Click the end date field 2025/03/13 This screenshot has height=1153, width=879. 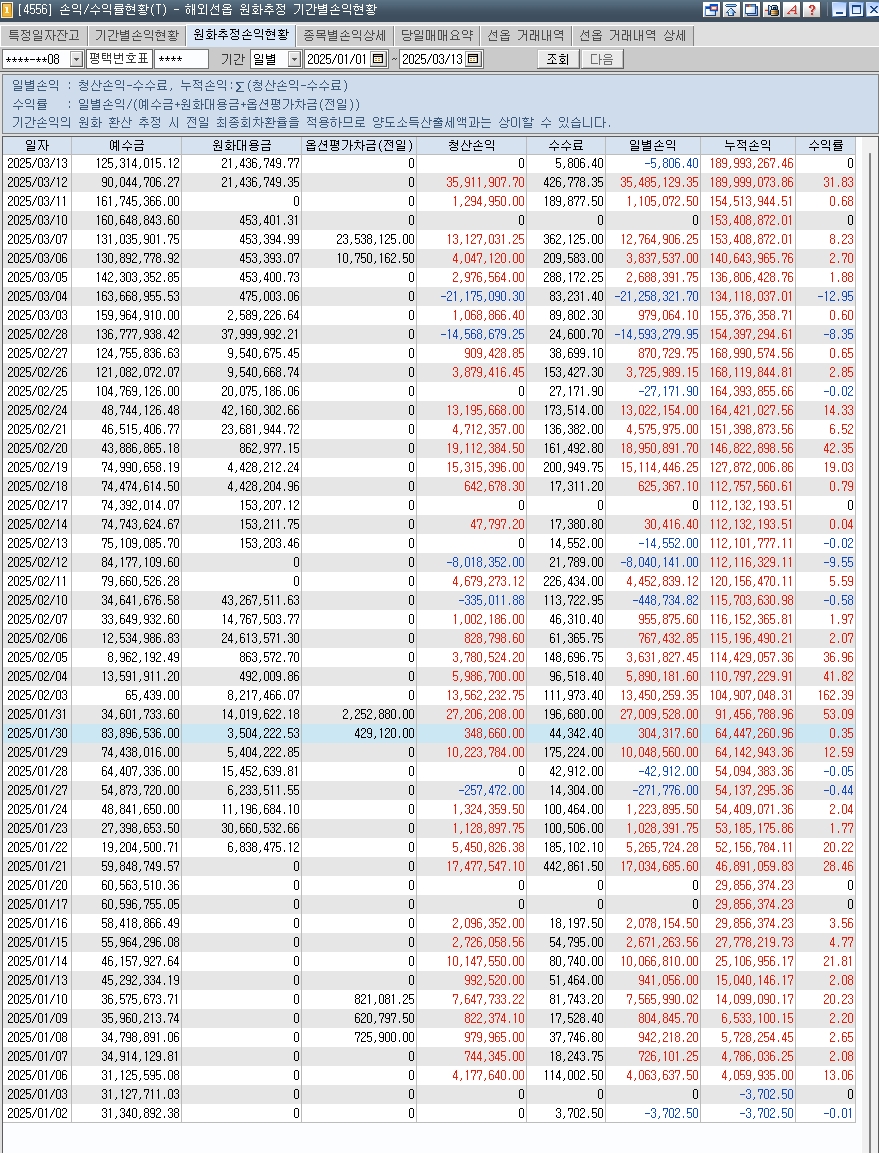pos(433,59)
